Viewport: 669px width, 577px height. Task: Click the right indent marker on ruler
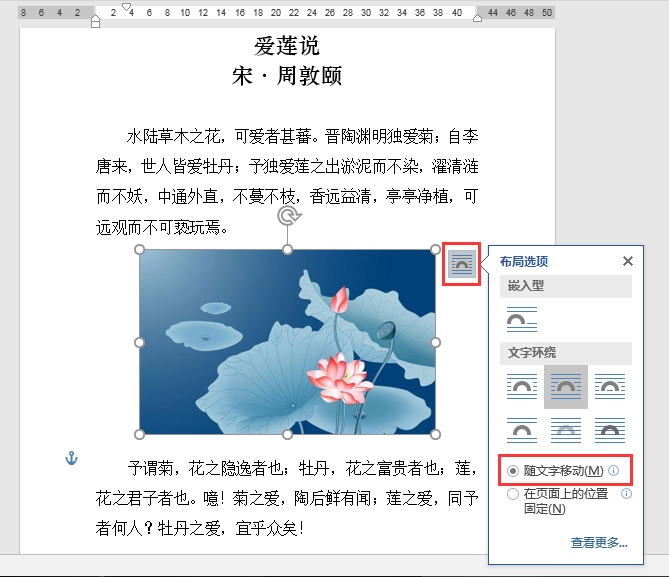(x=477, y=17)
